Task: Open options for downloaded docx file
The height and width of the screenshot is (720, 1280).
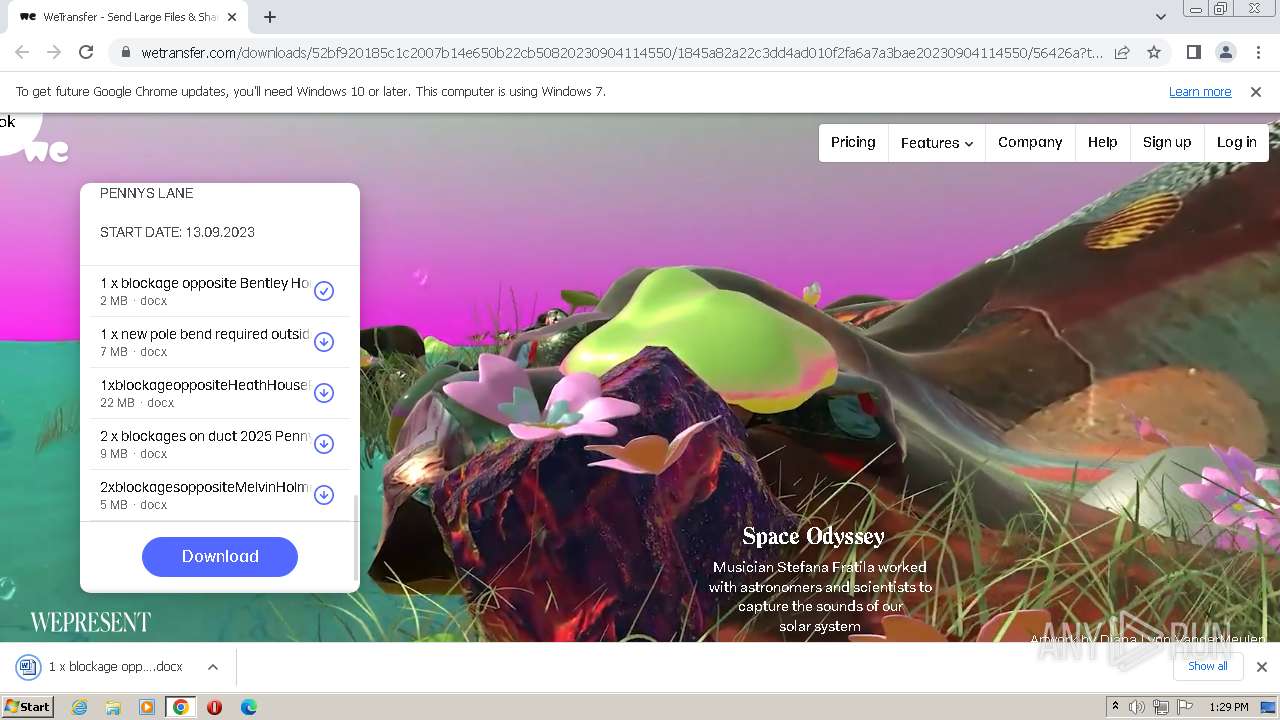Action: (213, 666)
